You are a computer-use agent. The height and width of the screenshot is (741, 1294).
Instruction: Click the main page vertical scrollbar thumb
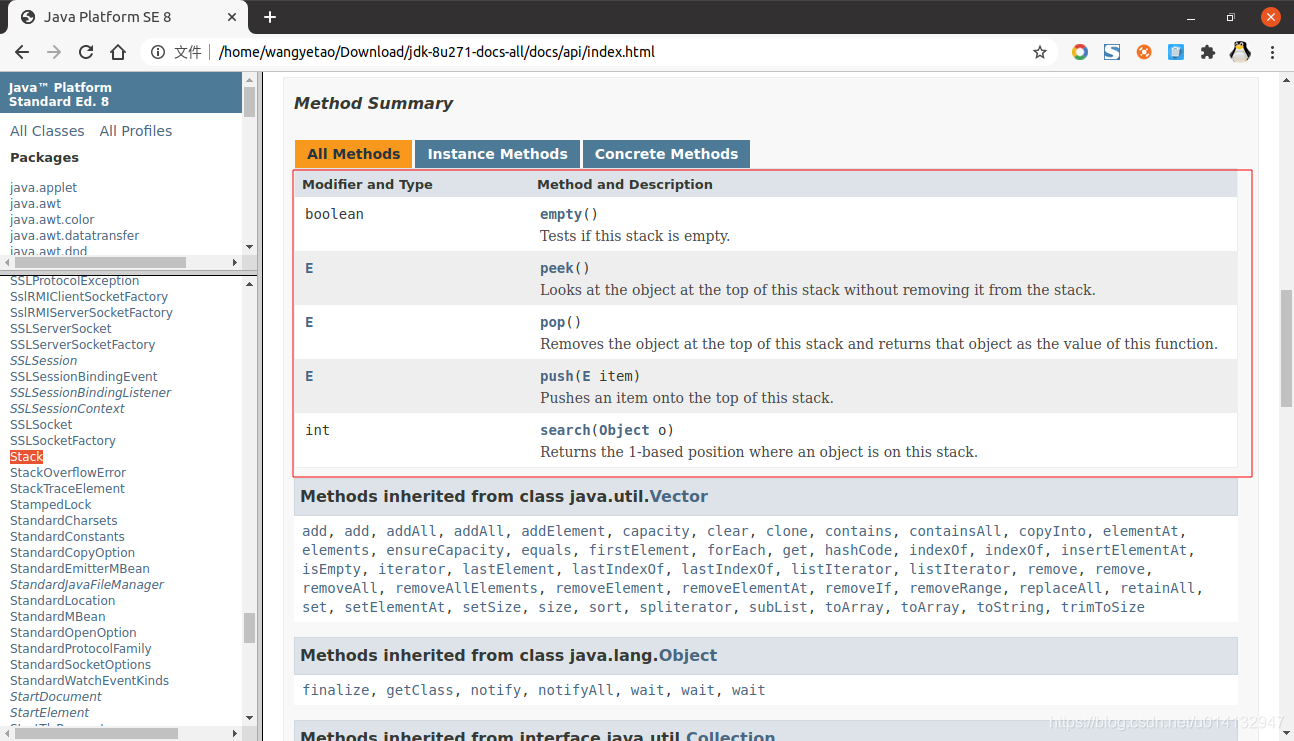(1286, 348)
